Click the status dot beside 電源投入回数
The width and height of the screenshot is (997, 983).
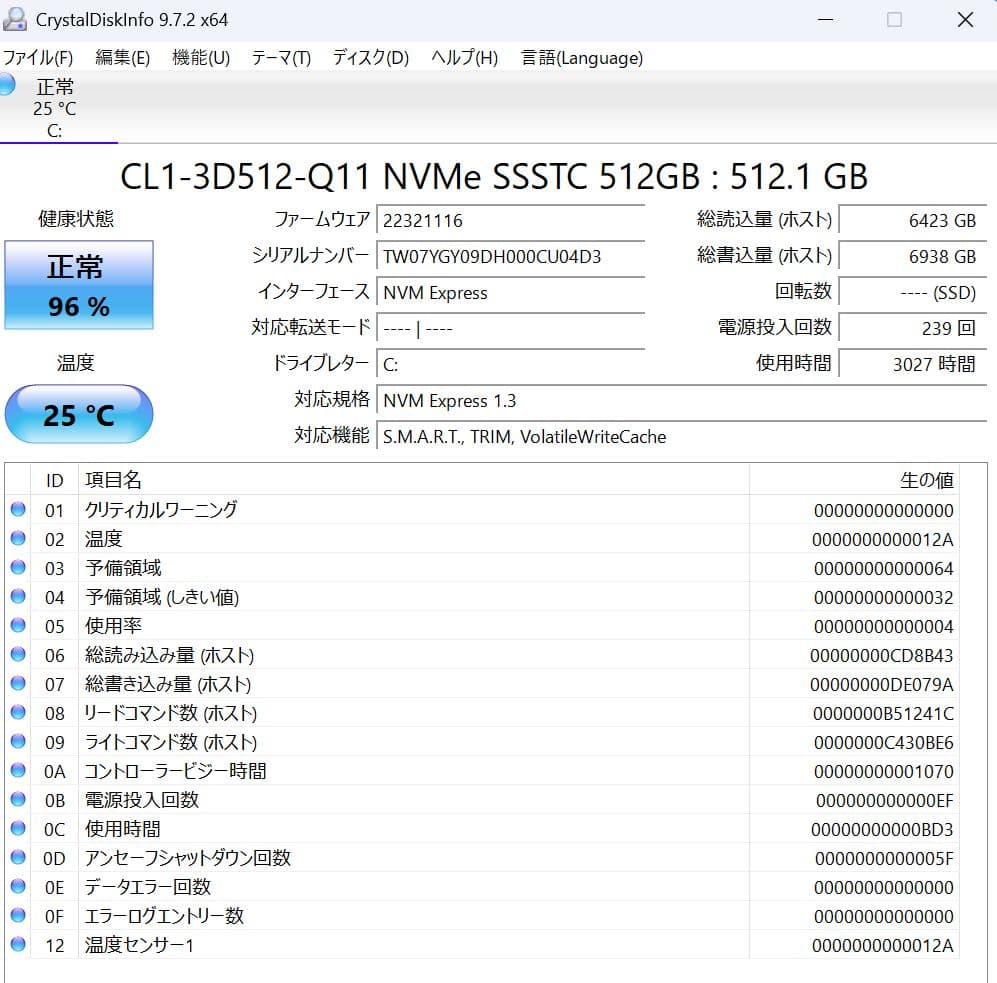(x=19, y=800)
